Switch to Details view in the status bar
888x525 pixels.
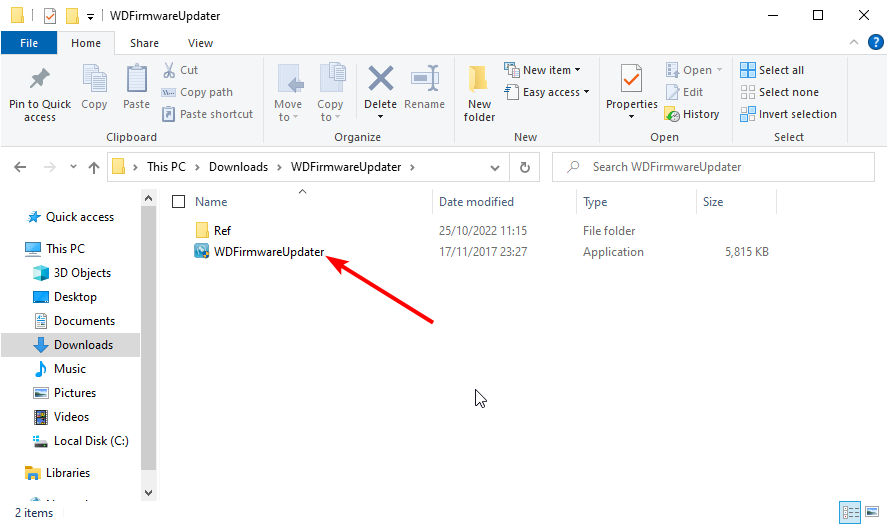[x=850, y=513]
